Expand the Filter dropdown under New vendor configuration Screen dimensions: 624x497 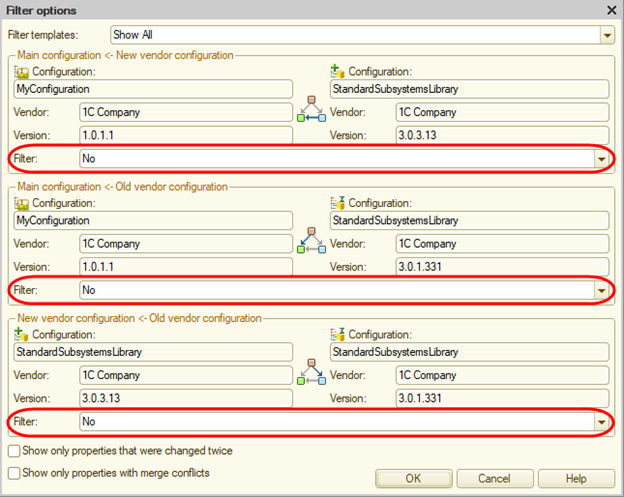[601, 158]
